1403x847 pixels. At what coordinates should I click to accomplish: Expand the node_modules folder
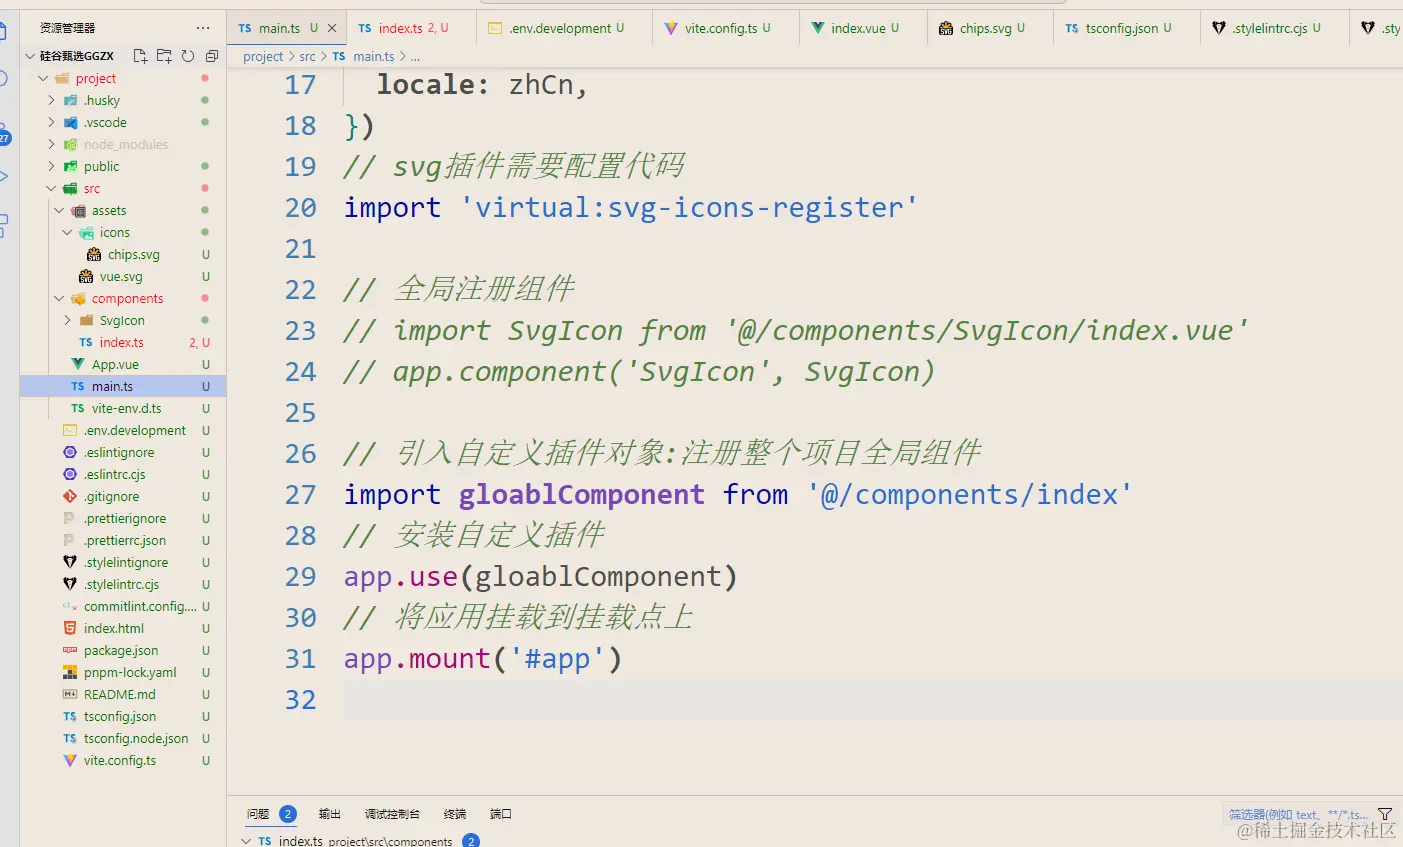click(x=49, y=143)
